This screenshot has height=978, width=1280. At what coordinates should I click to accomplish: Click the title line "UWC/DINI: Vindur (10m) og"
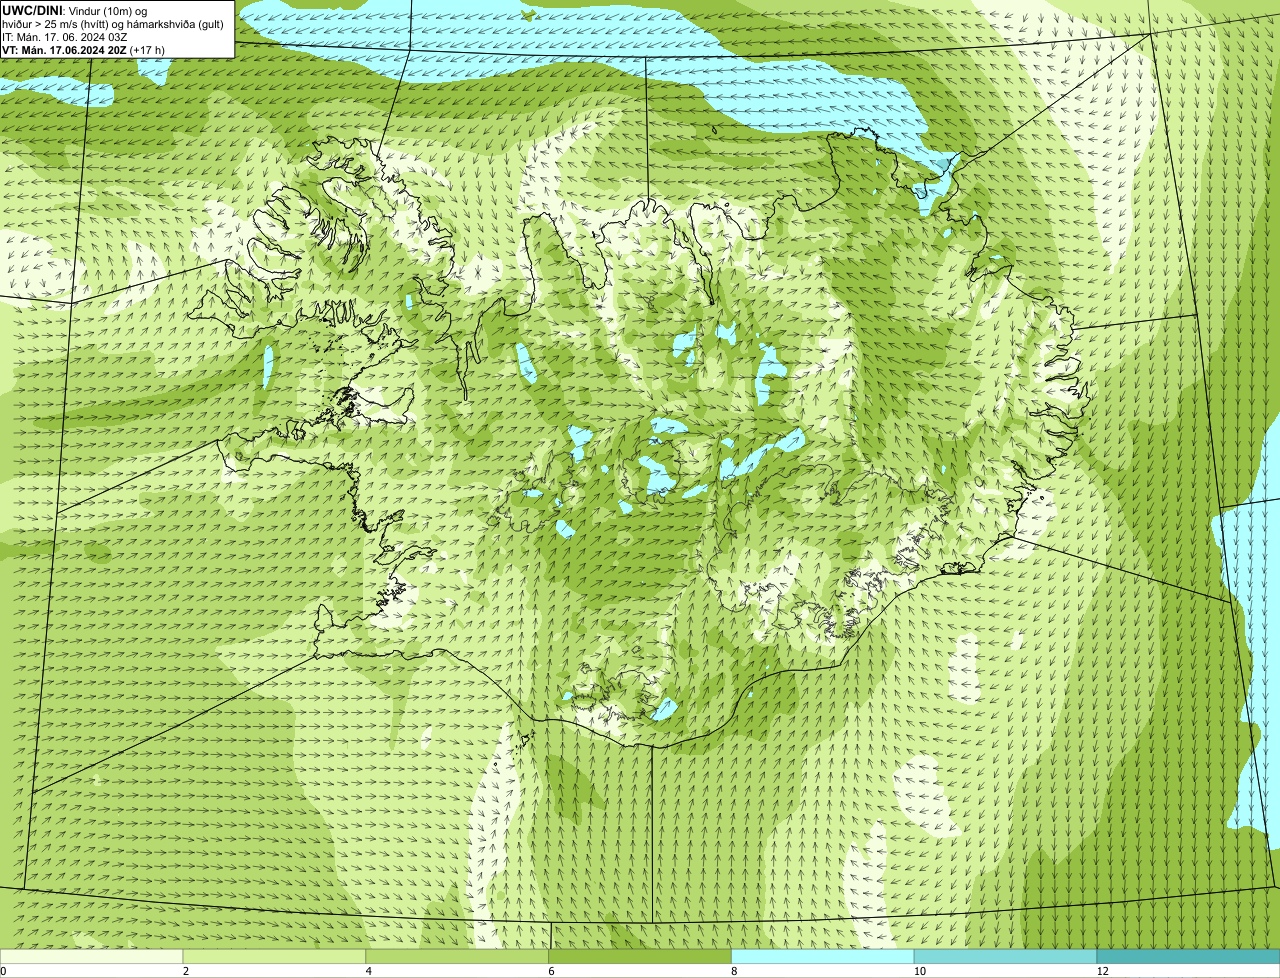(74, 10)
